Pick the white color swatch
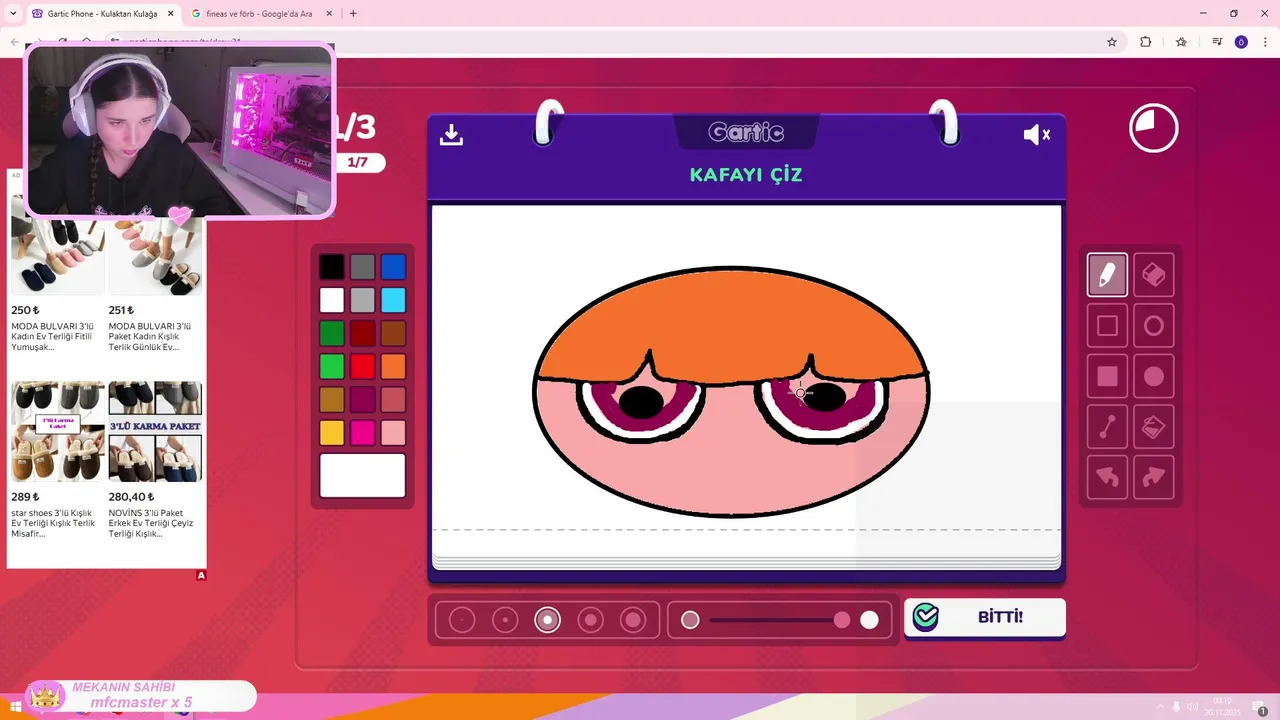The image size is (1280, 720). 332,300
